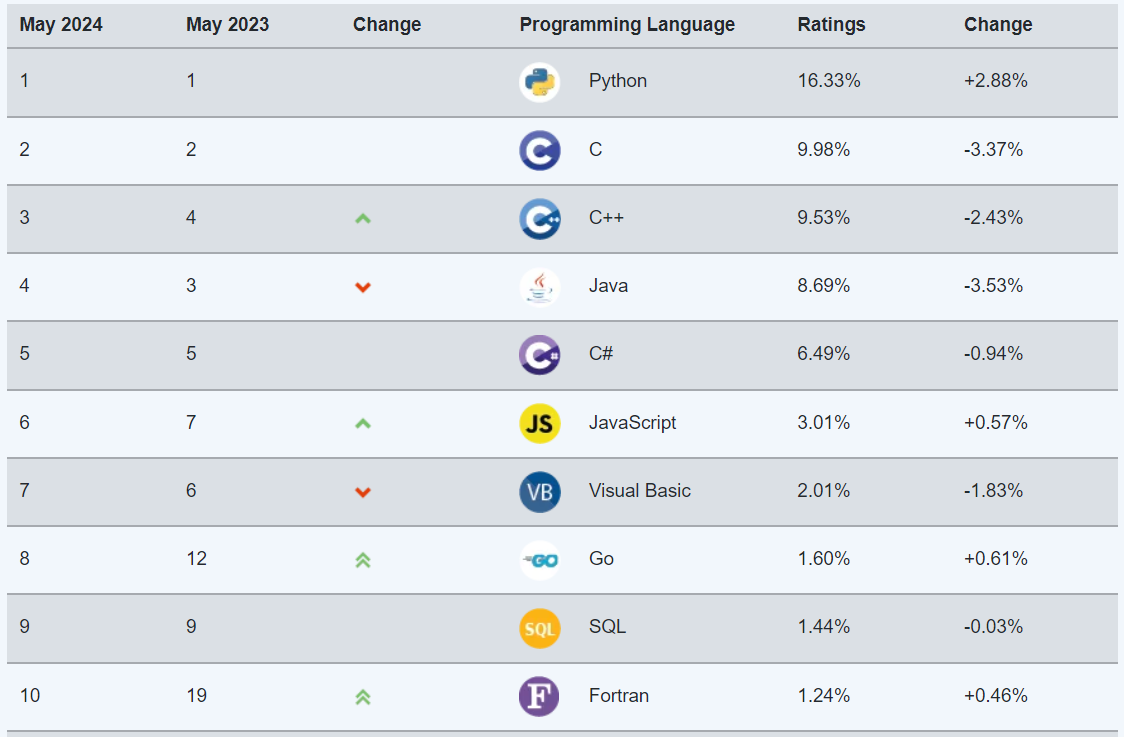The image size is (1124, 737).
Task: Click the May 2024 column header
Action: click(x=61, y=24)
